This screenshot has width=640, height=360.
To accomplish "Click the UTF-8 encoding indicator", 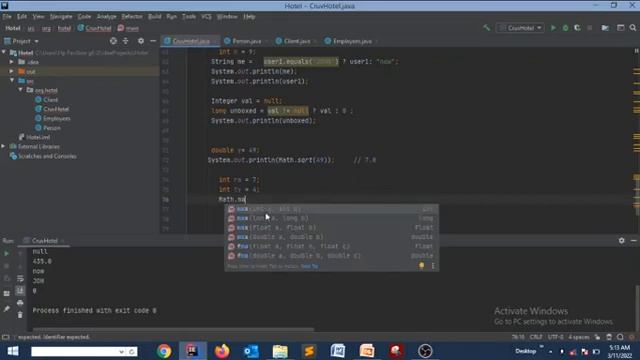I will pyautogui.click(x=555, y=337).
